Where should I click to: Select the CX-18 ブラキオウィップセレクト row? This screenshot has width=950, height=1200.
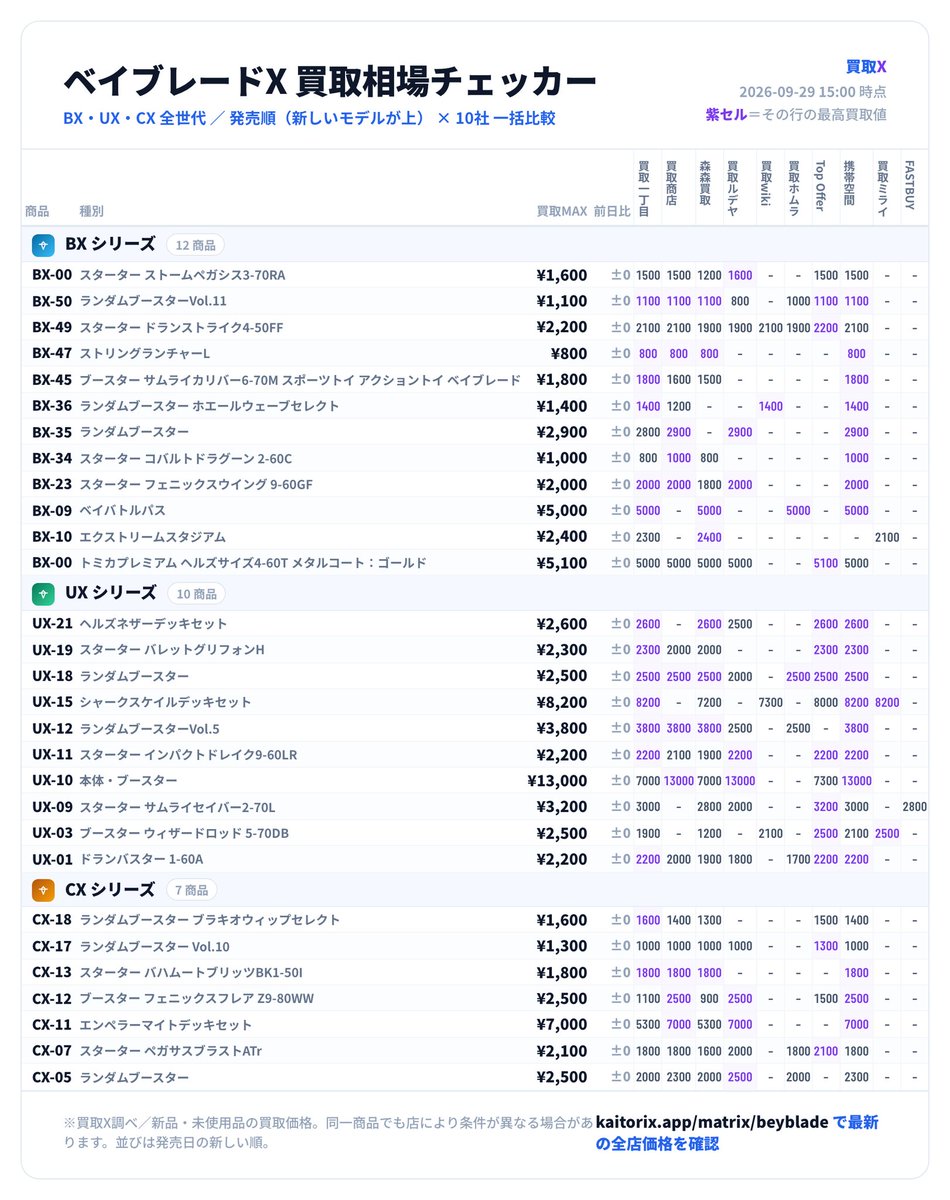pos(475,920)
